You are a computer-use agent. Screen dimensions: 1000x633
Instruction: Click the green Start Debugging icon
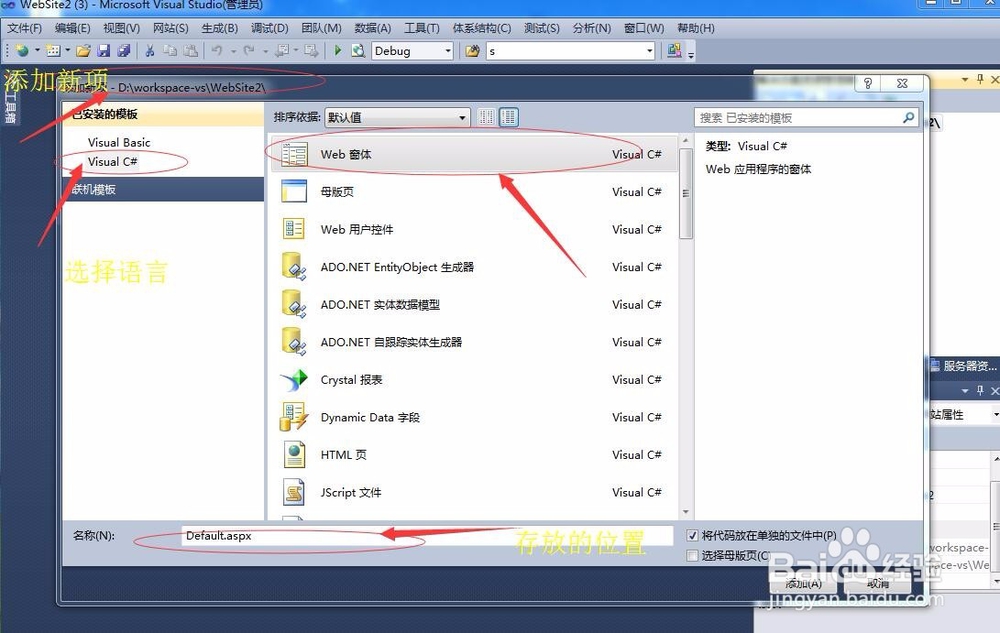[x=338, y=50]
